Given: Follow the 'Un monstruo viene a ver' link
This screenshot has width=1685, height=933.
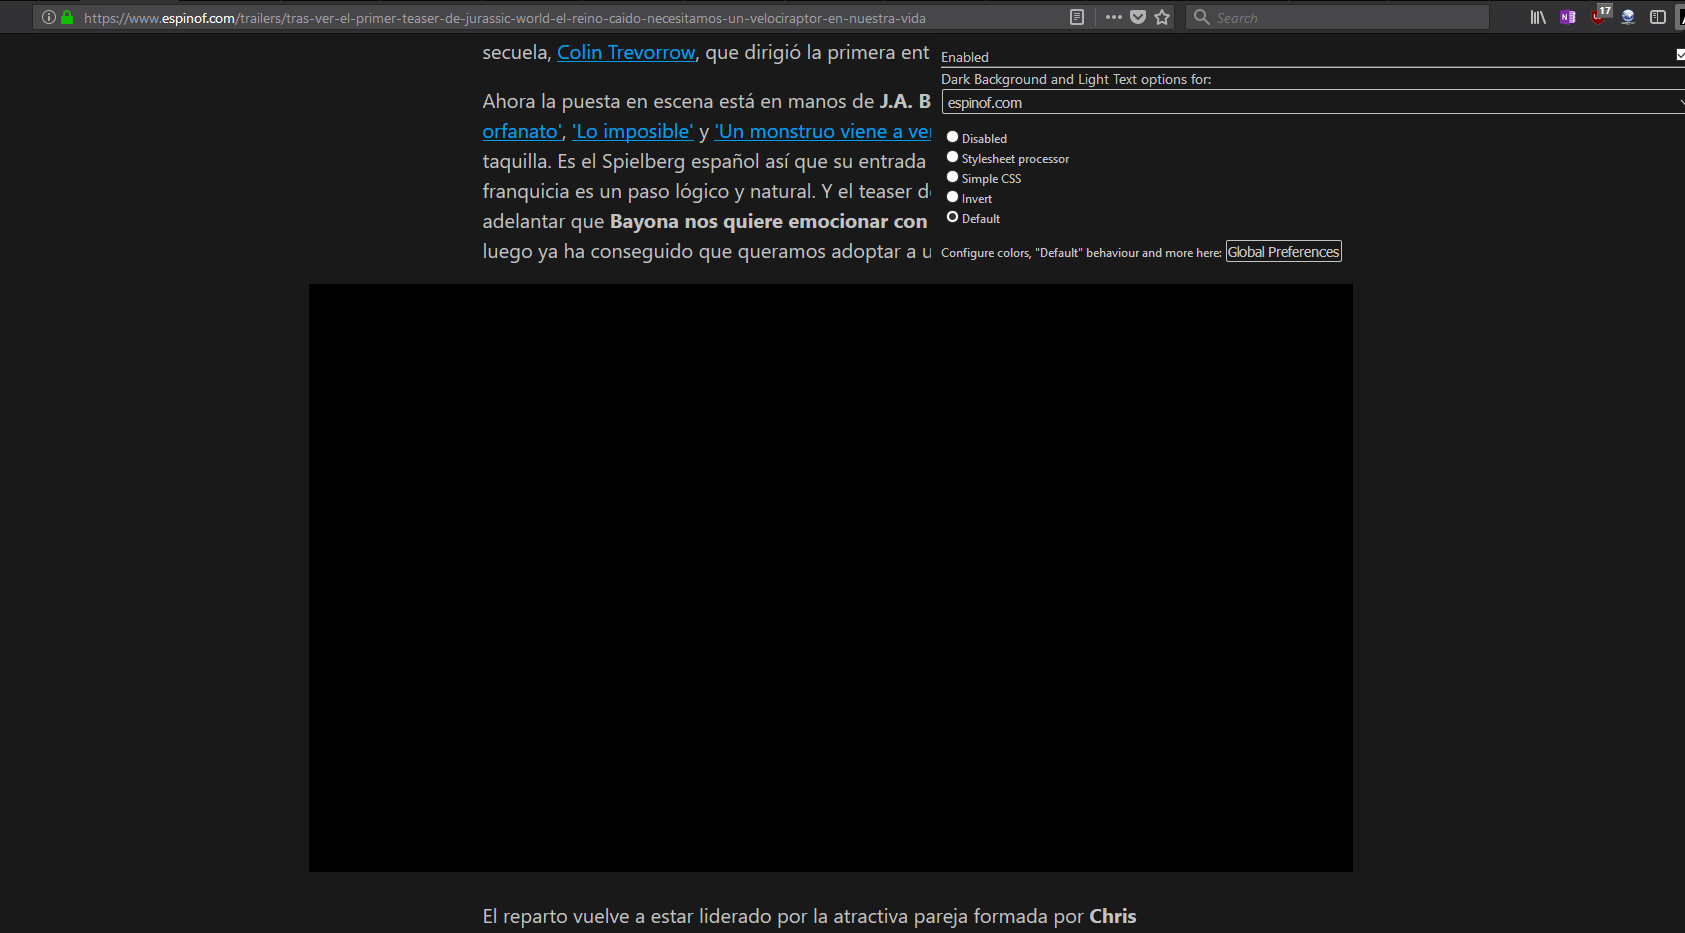Looking at the screenshot, I should 822,132.
